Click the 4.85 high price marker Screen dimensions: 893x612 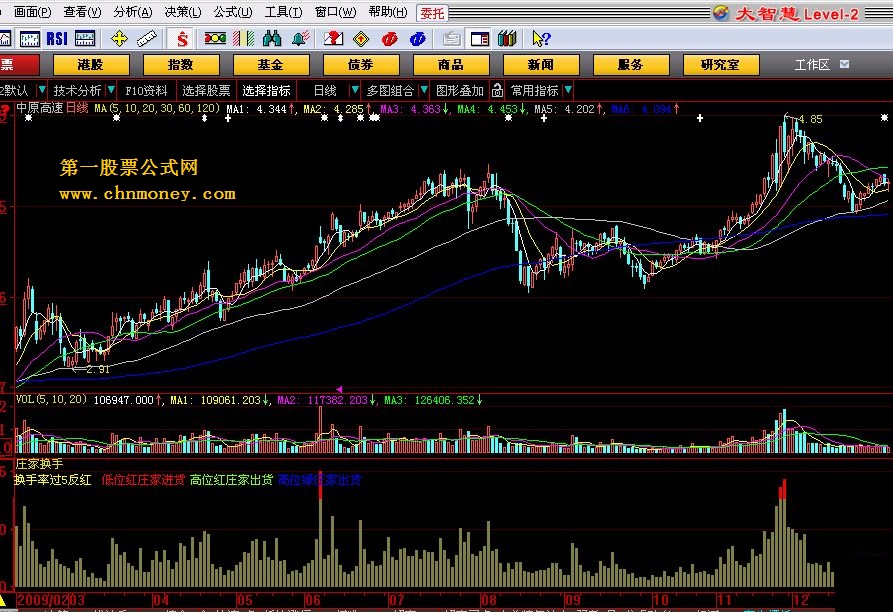coord(810,119)
